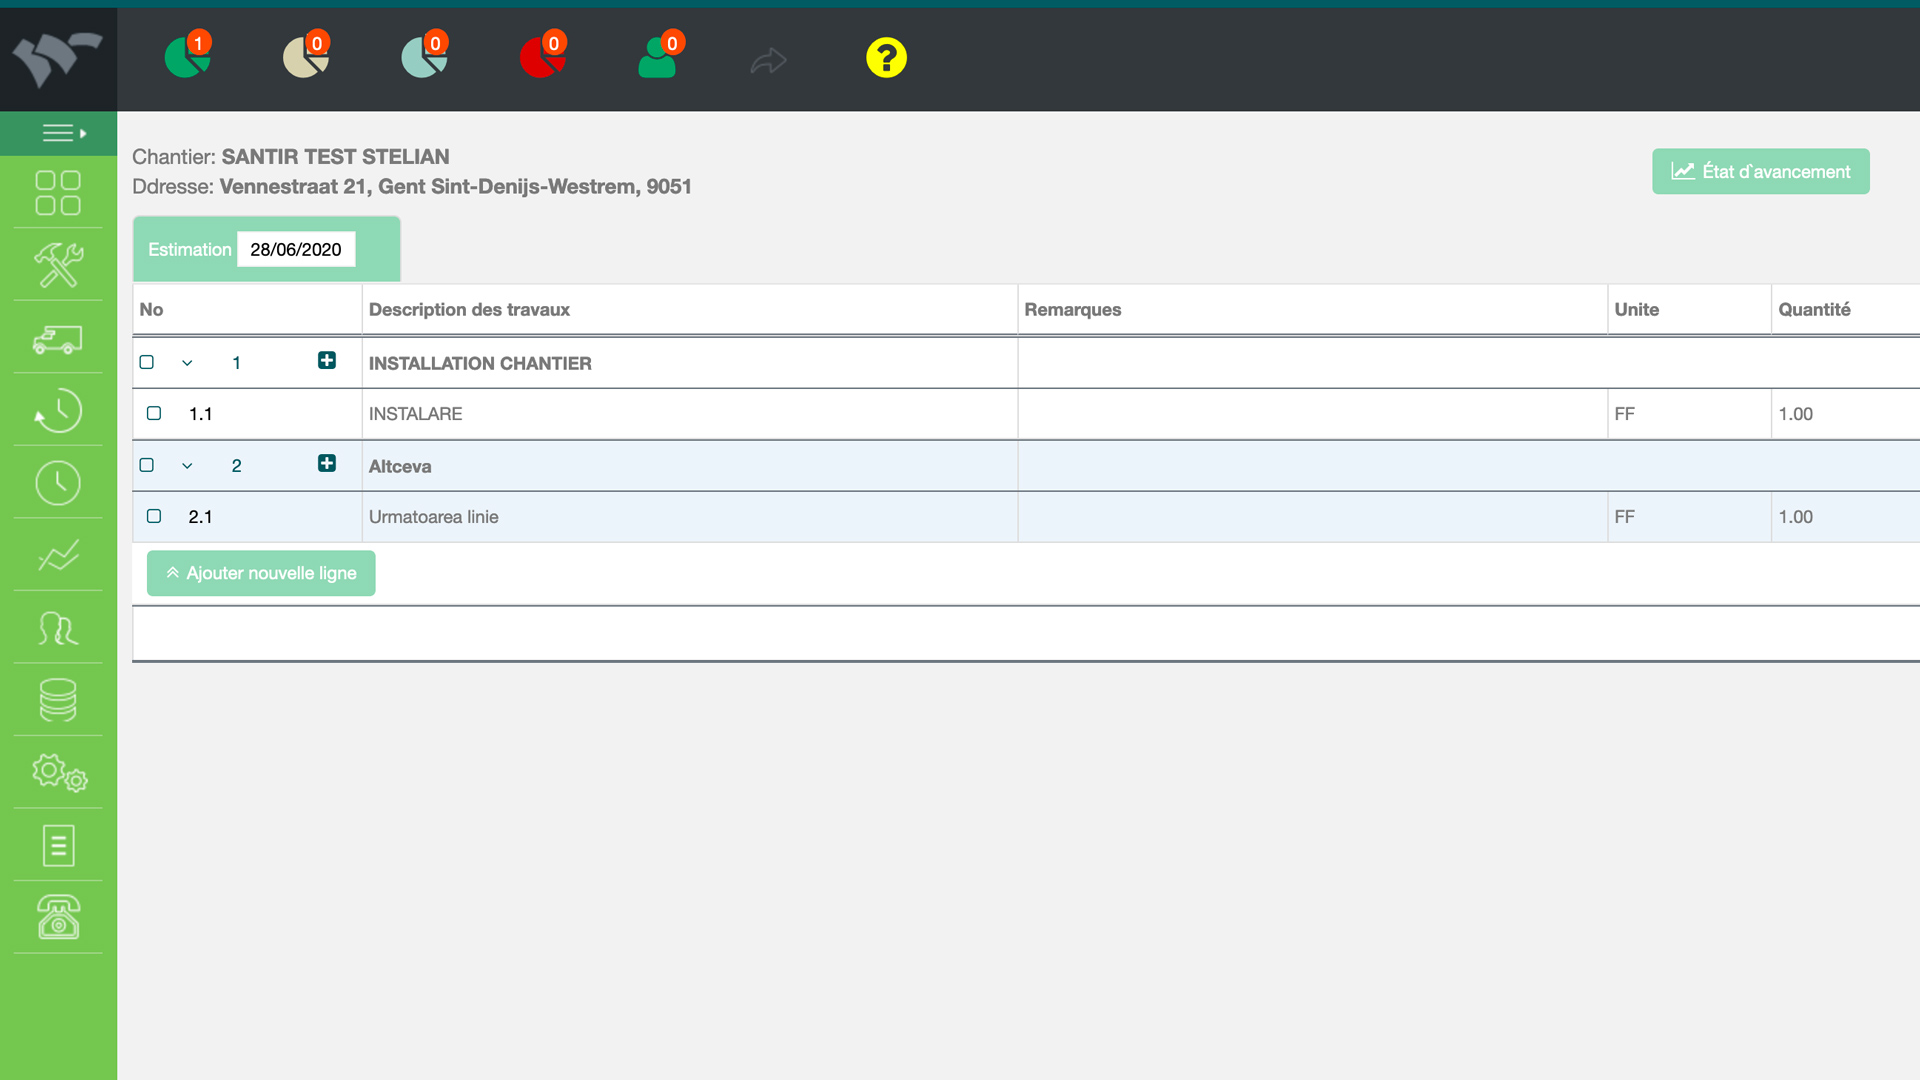Collapse row 2 Altceva chevron
This screenshot has height=1080, width=1920.
click(x=187, y=466)
